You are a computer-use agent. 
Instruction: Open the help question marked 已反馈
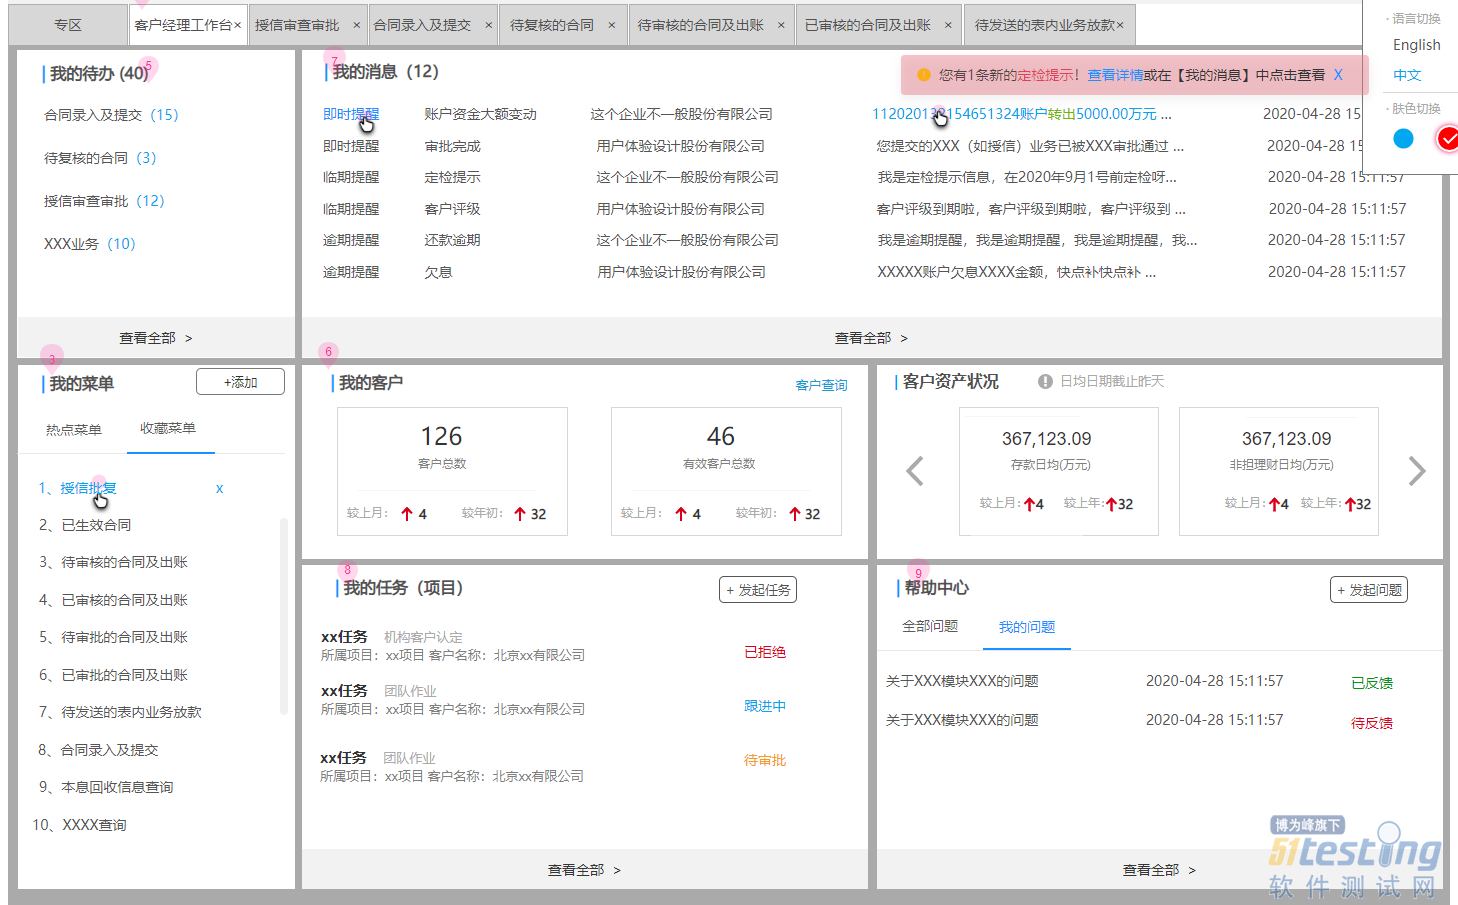point(1139,682)
